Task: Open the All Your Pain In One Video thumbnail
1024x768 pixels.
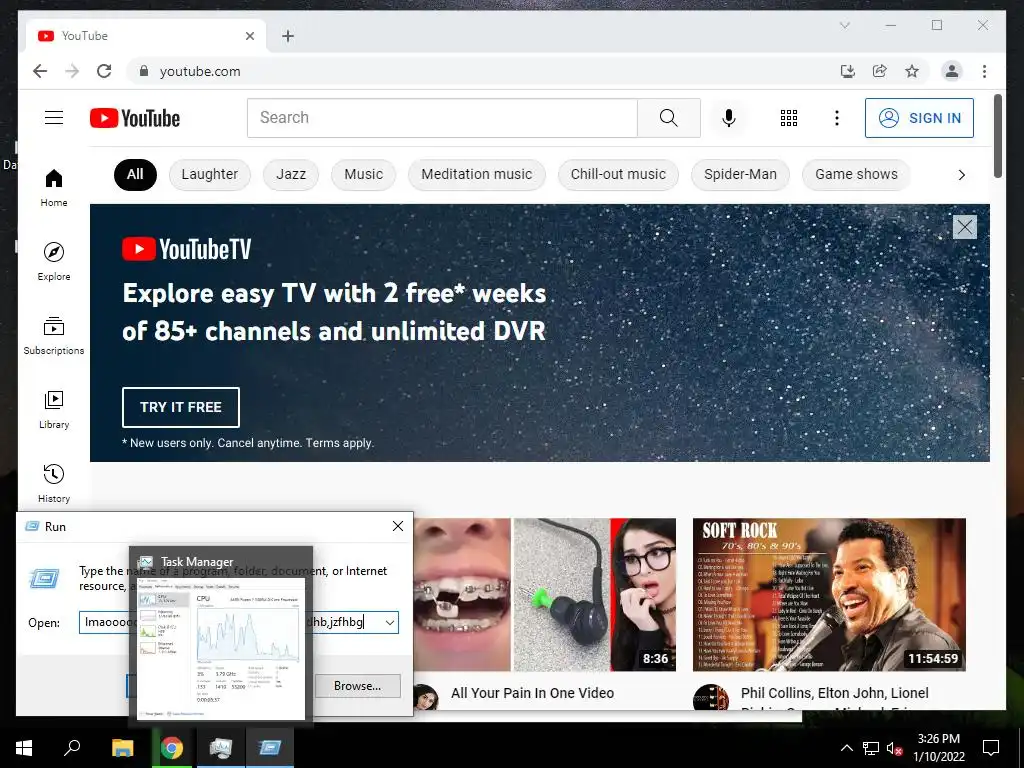Action: point(545,594)
